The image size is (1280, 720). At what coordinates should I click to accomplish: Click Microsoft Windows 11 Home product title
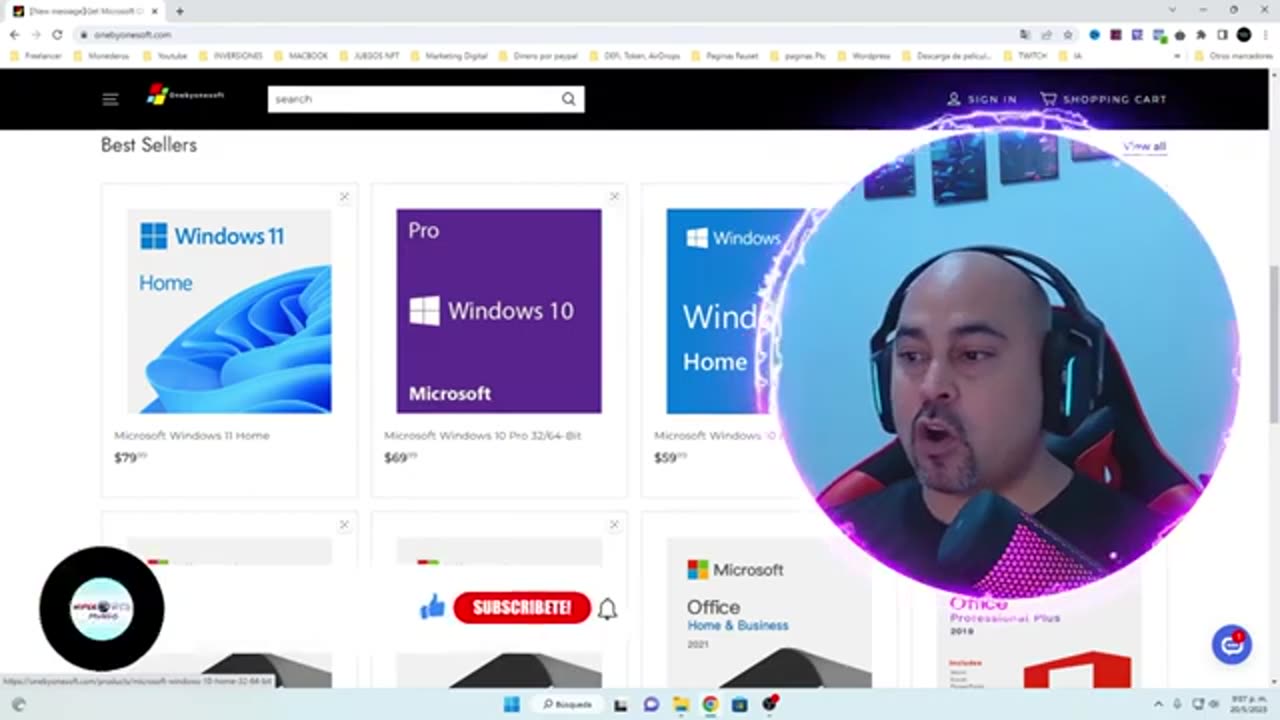pos(191,436)
